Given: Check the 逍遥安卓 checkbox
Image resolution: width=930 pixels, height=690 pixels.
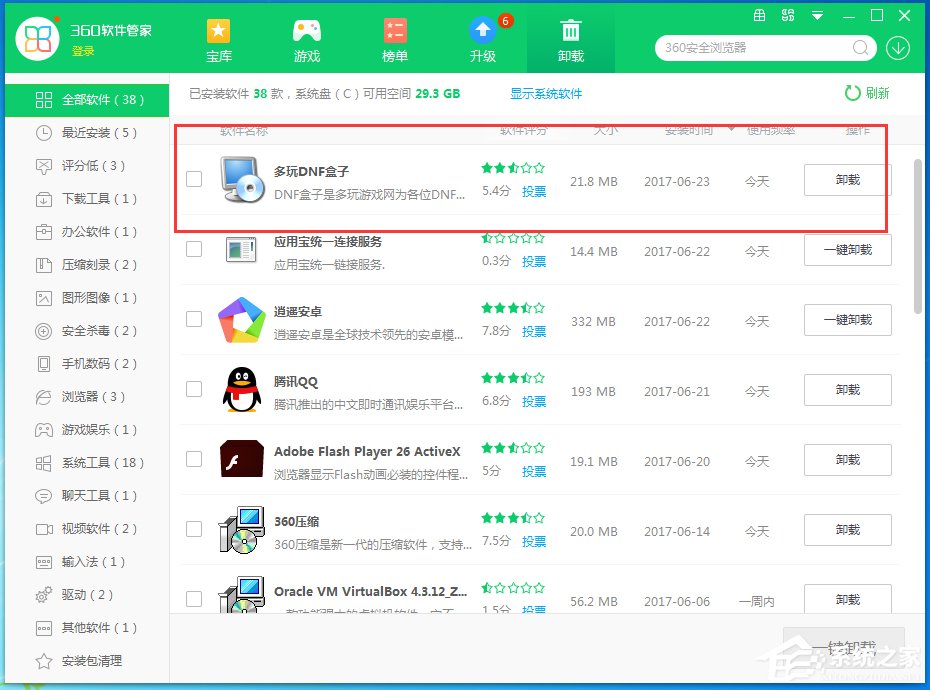Looking at the screenshot, I should [194, 319].
